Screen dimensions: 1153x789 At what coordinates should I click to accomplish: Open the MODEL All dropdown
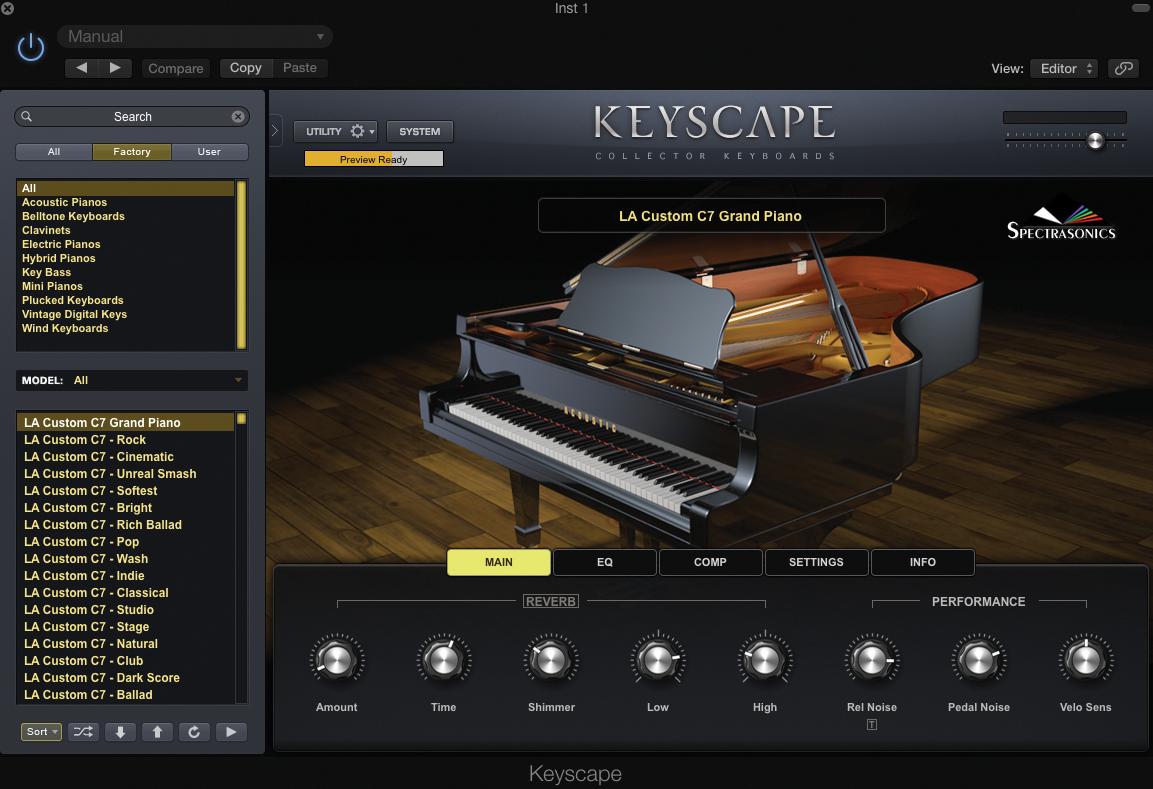(132, 380)
